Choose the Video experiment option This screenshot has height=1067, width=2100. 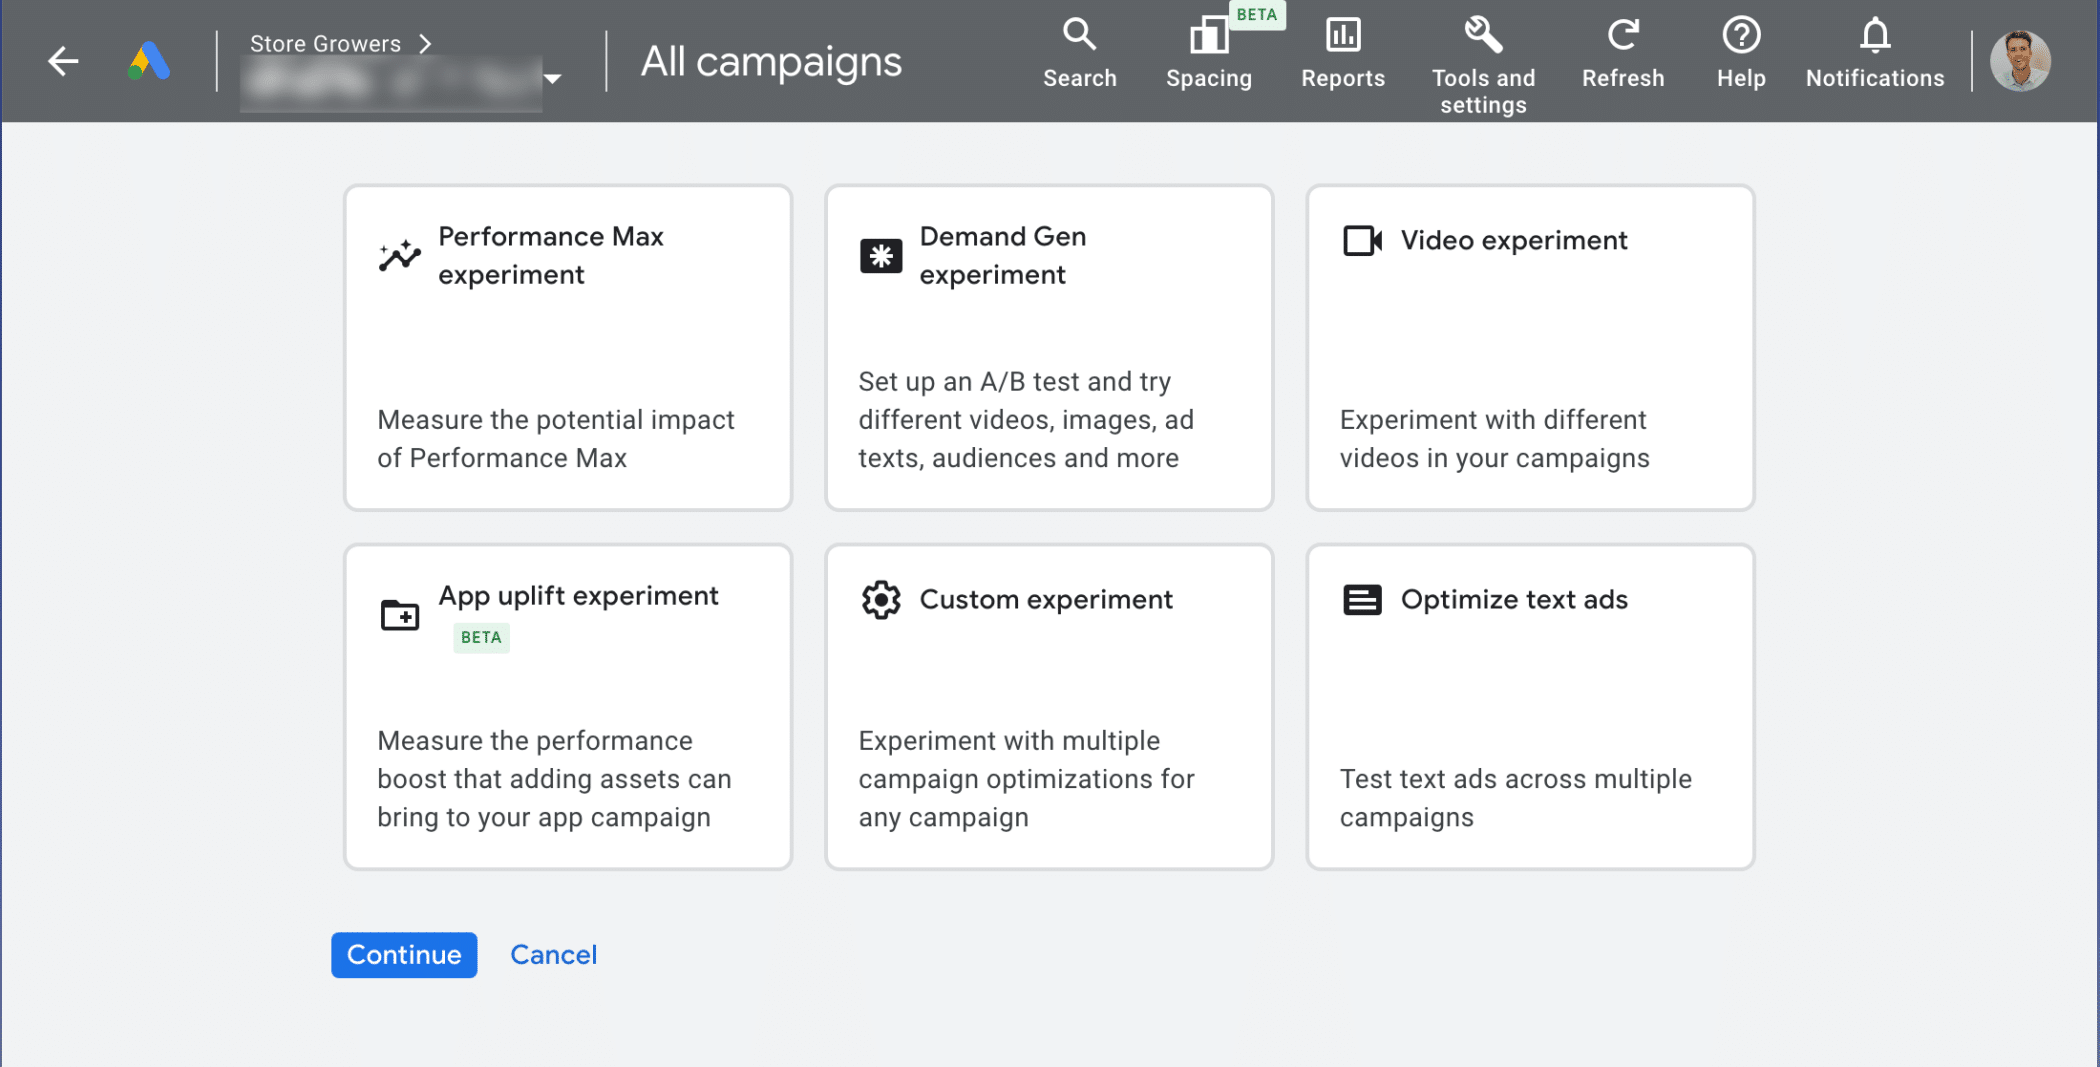(1530, 347)
